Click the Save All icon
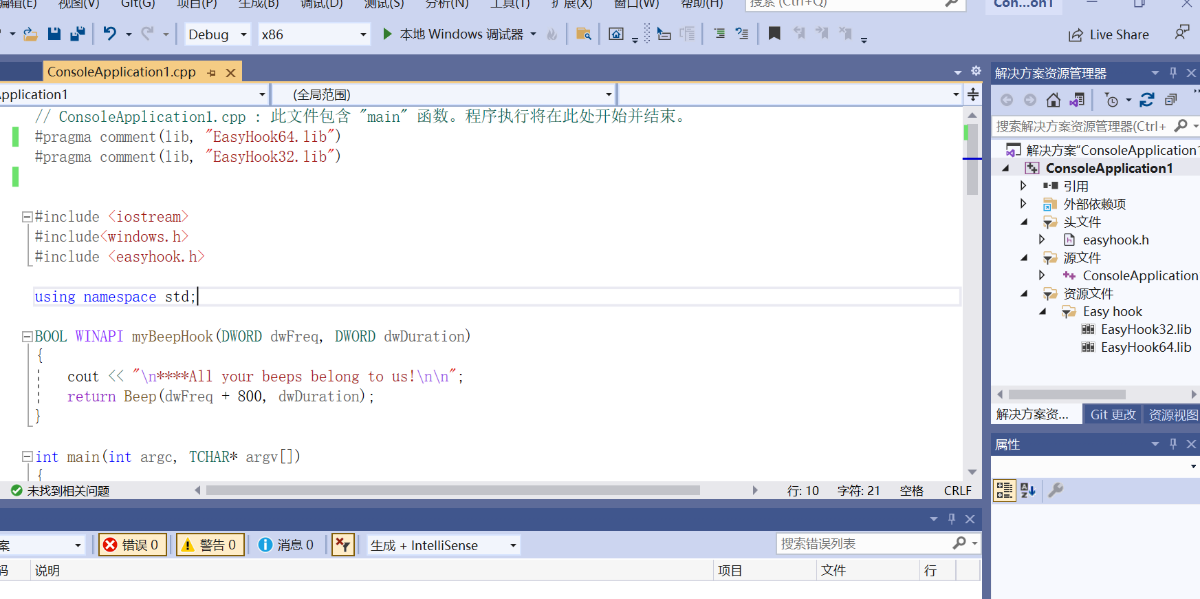This screenshot has height=599, width=1200. [x=77, y=34]
